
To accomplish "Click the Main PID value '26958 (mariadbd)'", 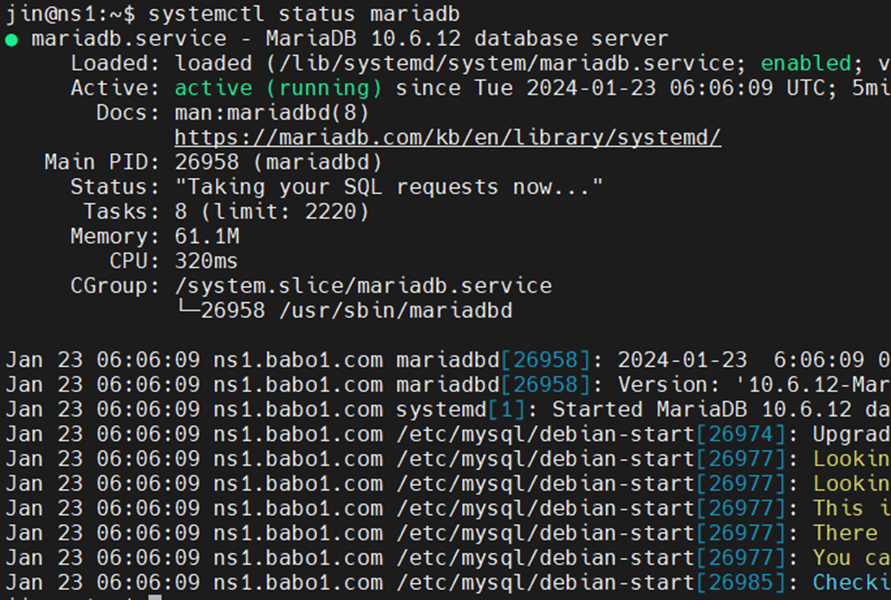I will [278, 162].
